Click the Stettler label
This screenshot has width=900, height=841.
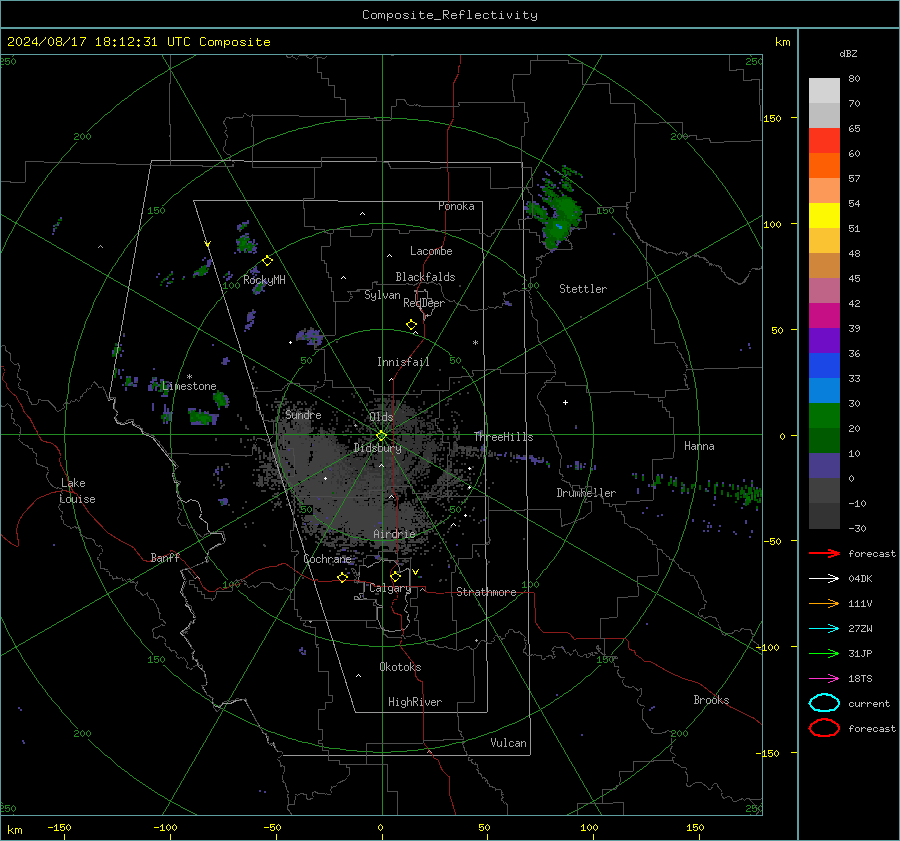(583, 289)
